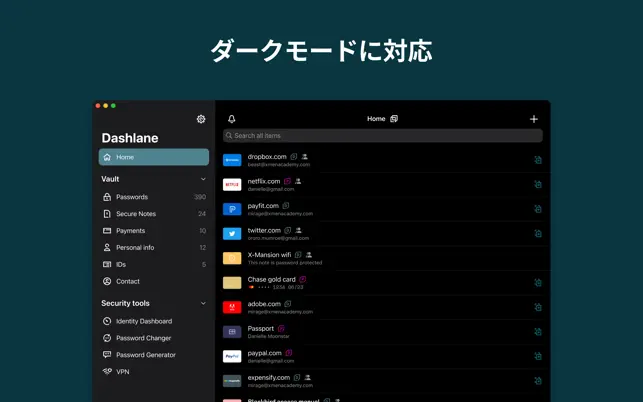Image resolution: width=643 pixels, height=402 pixels.
Task: Click the Search all items field
Action: (383, 136)
